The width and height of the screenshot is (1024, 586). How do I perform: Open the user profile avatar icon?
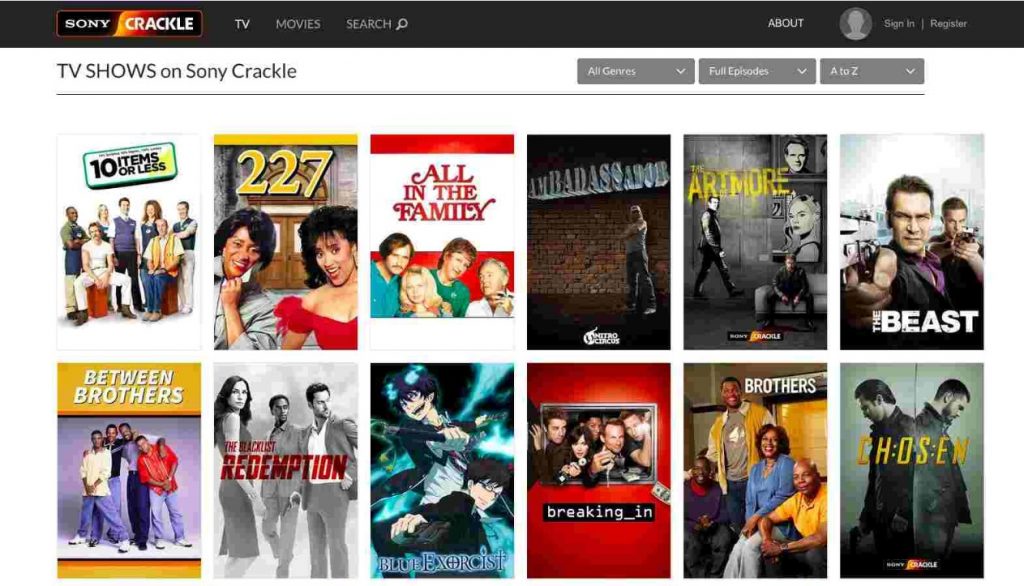tap(856, 24)
